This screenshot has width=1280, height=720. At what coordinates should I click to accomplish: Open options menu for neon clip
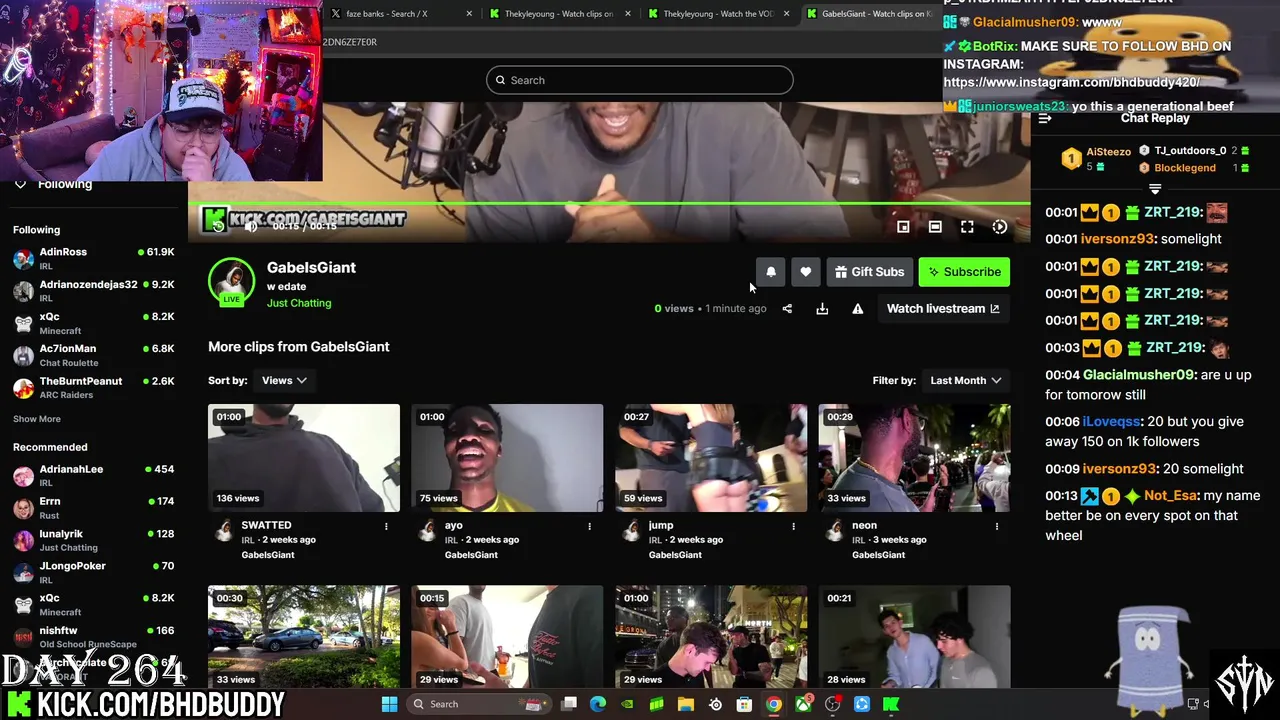[x=996, y=526]
